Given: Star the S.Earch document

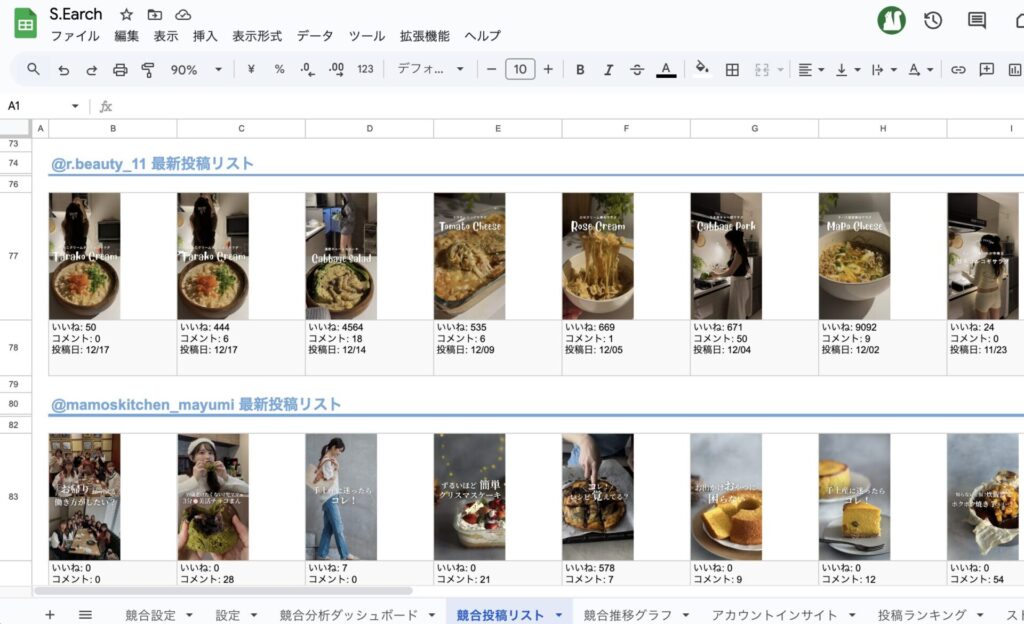Looking at the screenshot, I should click(126, 15).
